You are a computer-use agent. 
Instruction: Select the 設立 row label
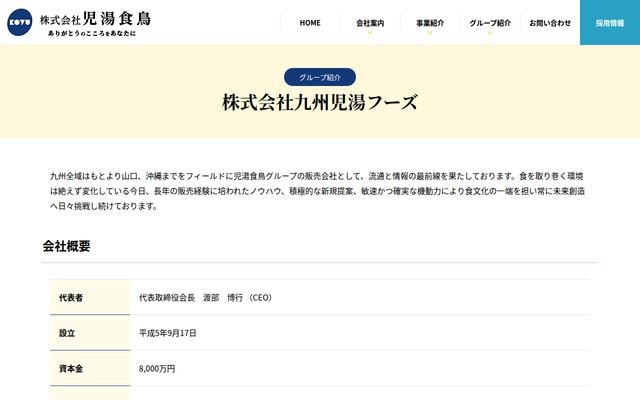[x=67, y=333]
